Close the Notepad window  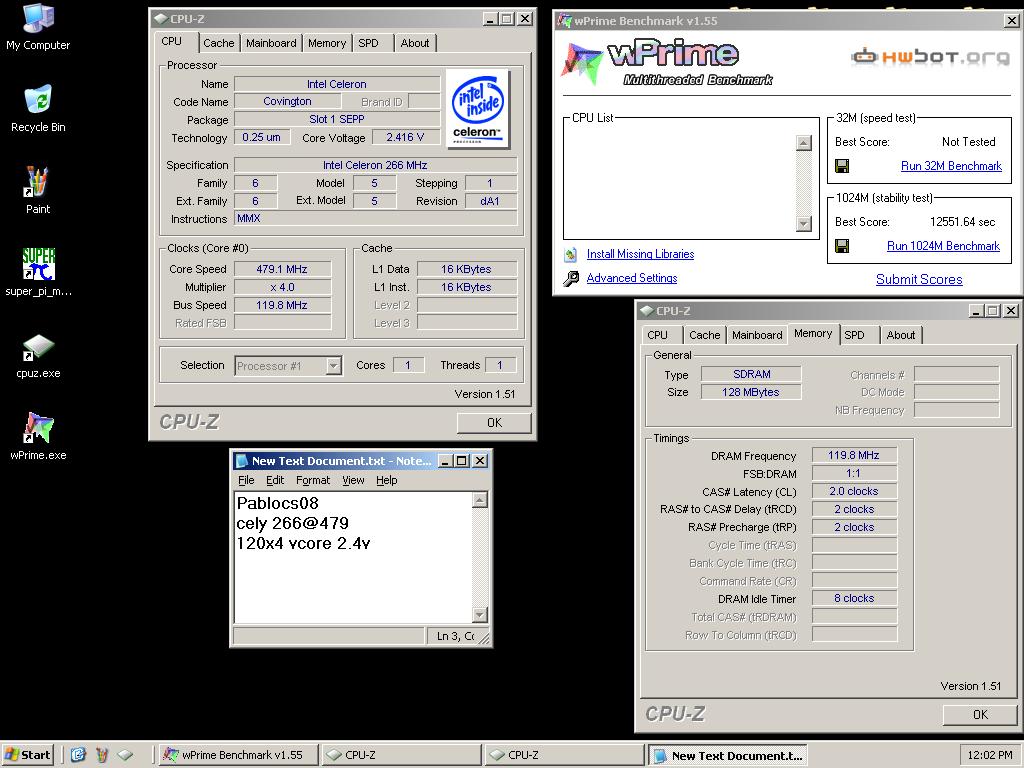point(480,460)
